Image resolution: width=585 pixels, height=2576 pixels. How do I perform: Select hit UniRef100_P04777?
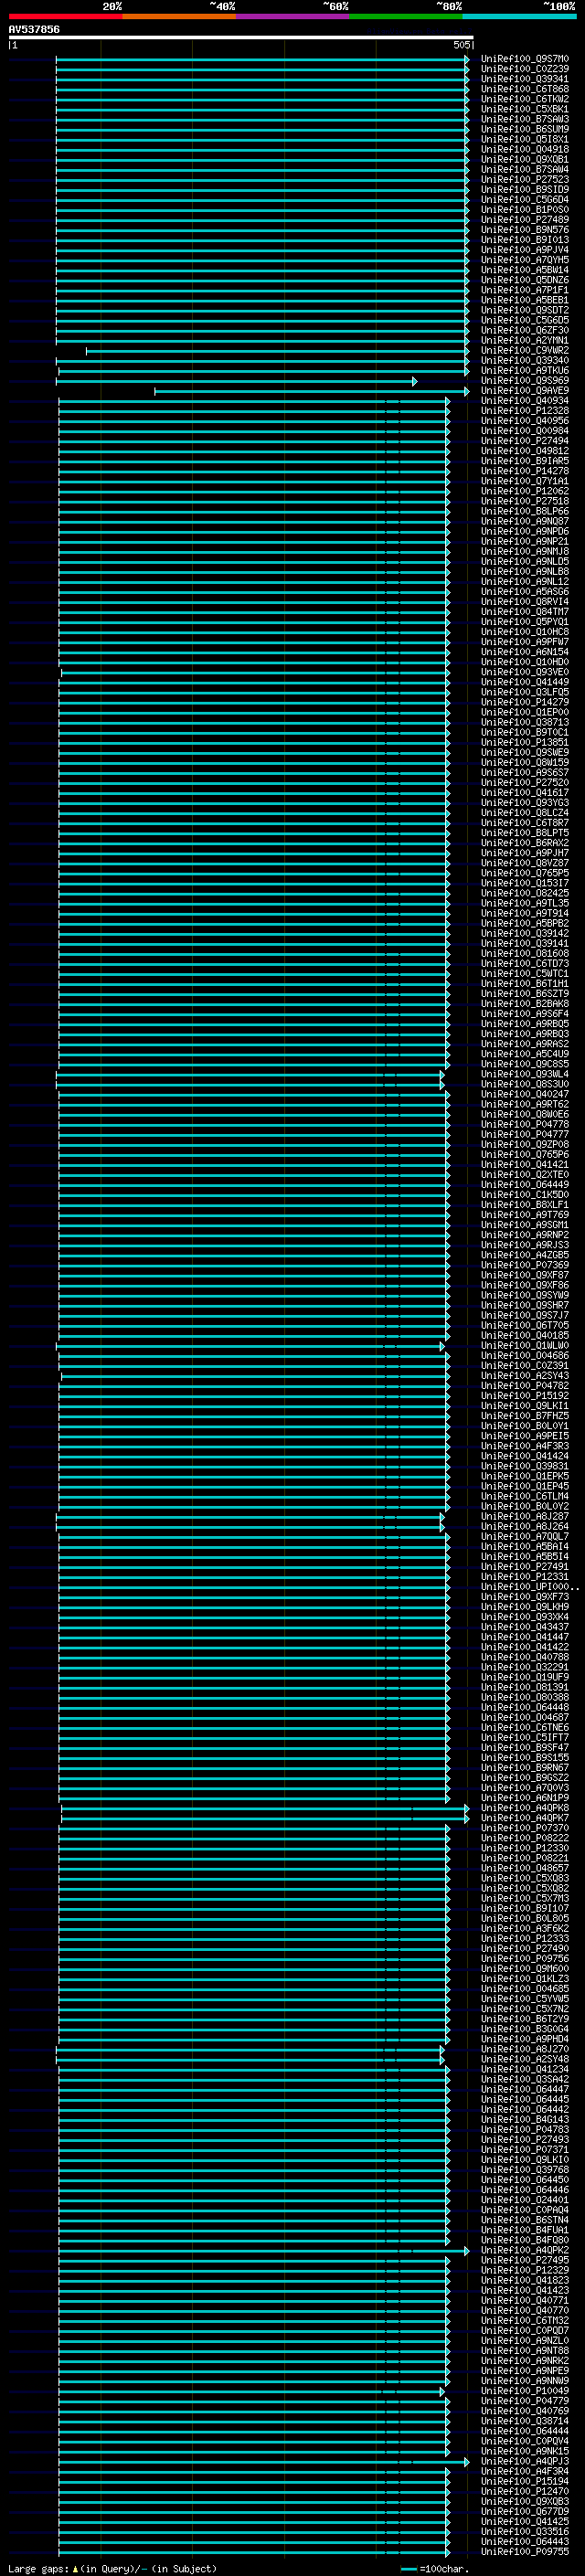(x=524, y=1134)
